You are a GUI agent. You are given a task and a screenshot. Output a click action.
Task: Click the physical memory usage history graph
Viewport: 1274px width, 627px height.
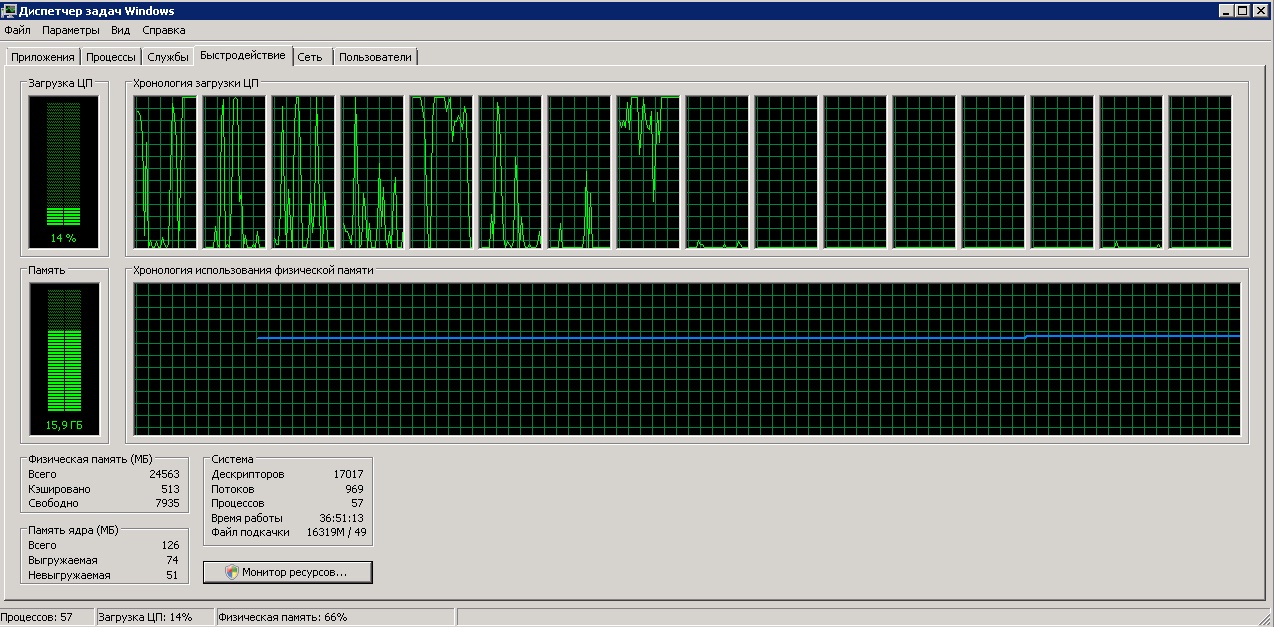pos(686,360)
